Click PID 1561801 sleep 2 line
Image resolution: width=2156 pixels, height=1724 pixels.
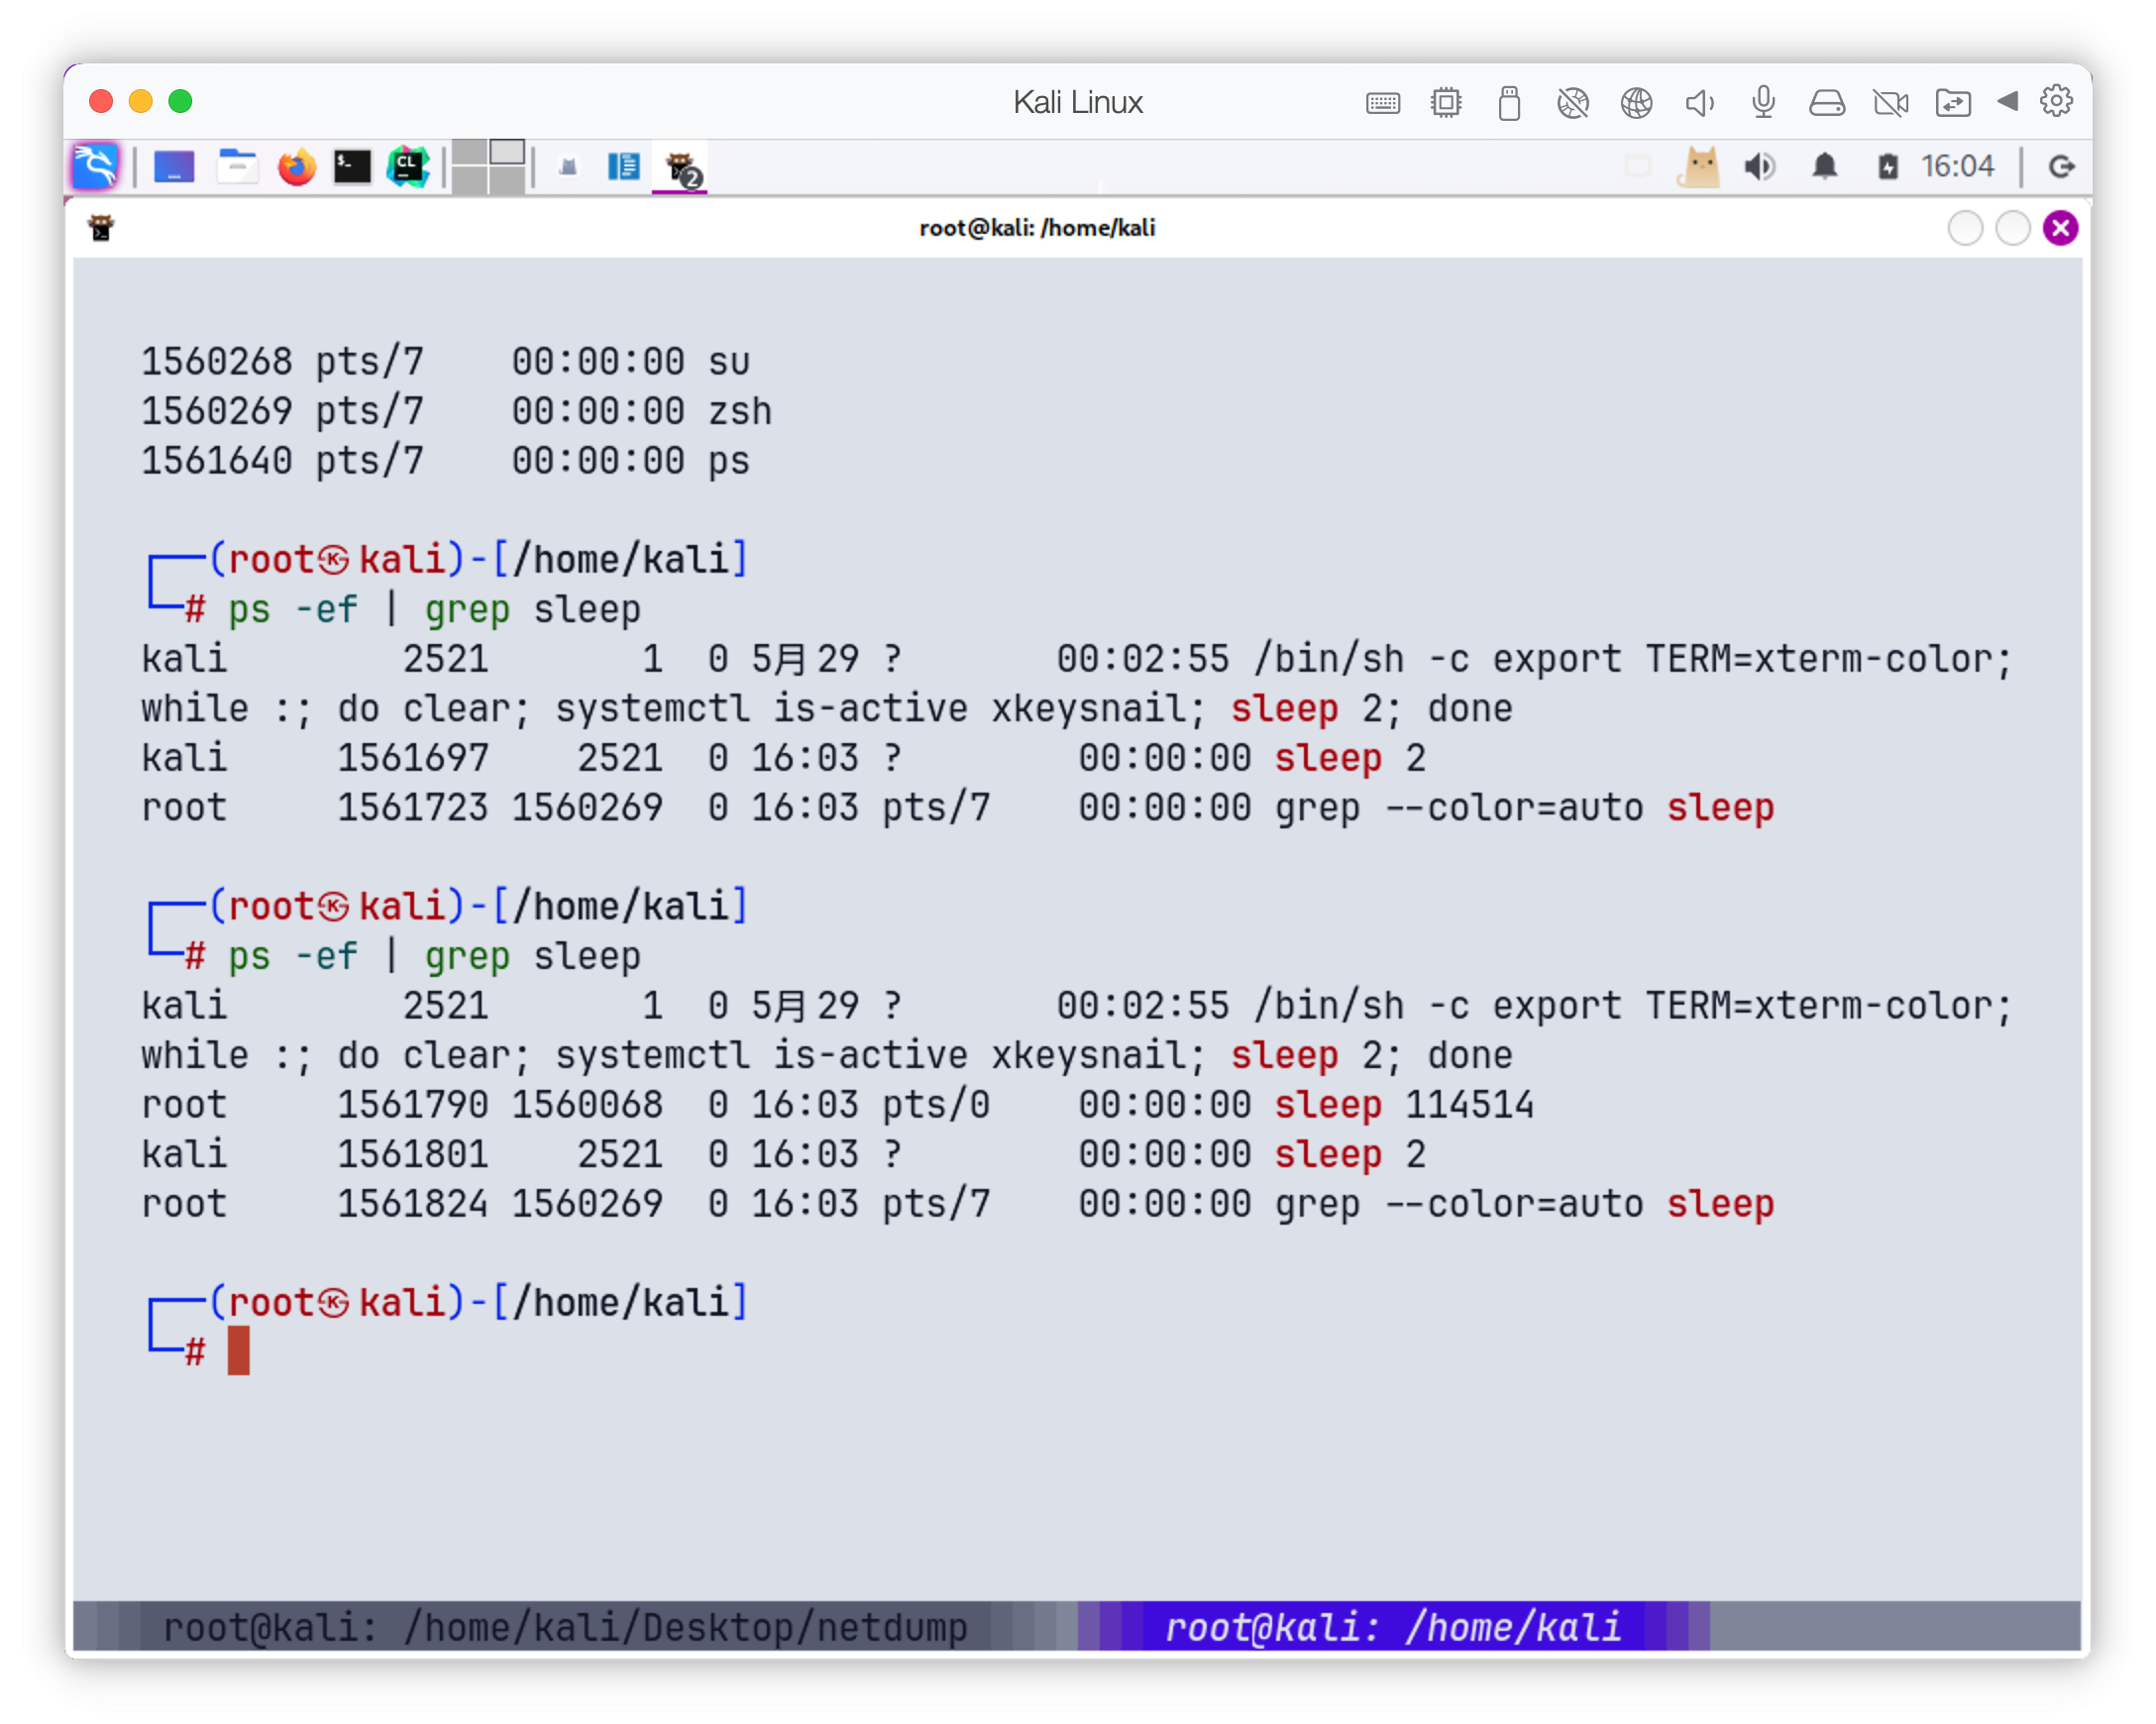[x=784, y=1155]
